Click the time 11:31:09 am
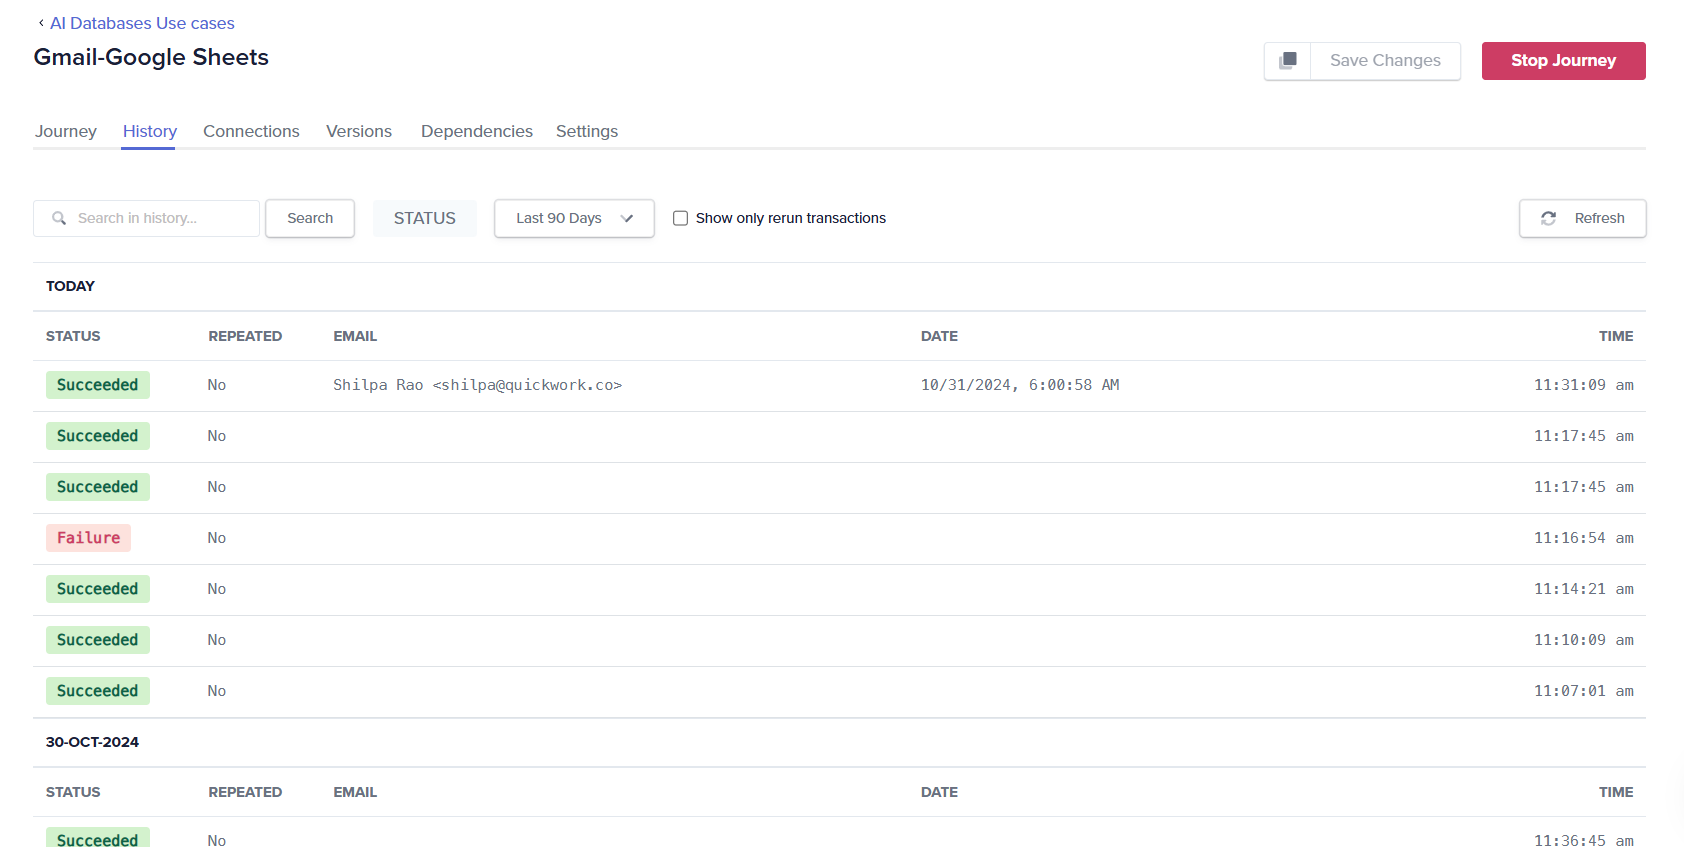This screenshot has width=1684, height=847. (x=1584, y=385)
